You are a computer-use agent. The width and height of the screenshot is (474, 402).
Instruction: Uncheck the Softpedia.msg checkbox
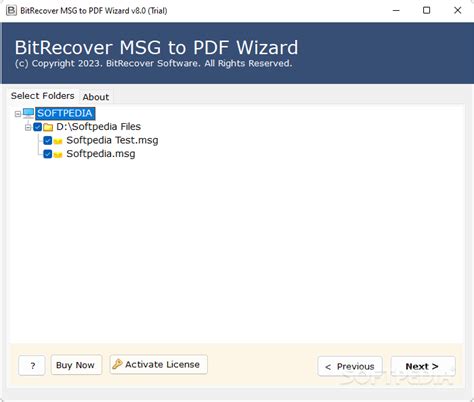(48, 154)
